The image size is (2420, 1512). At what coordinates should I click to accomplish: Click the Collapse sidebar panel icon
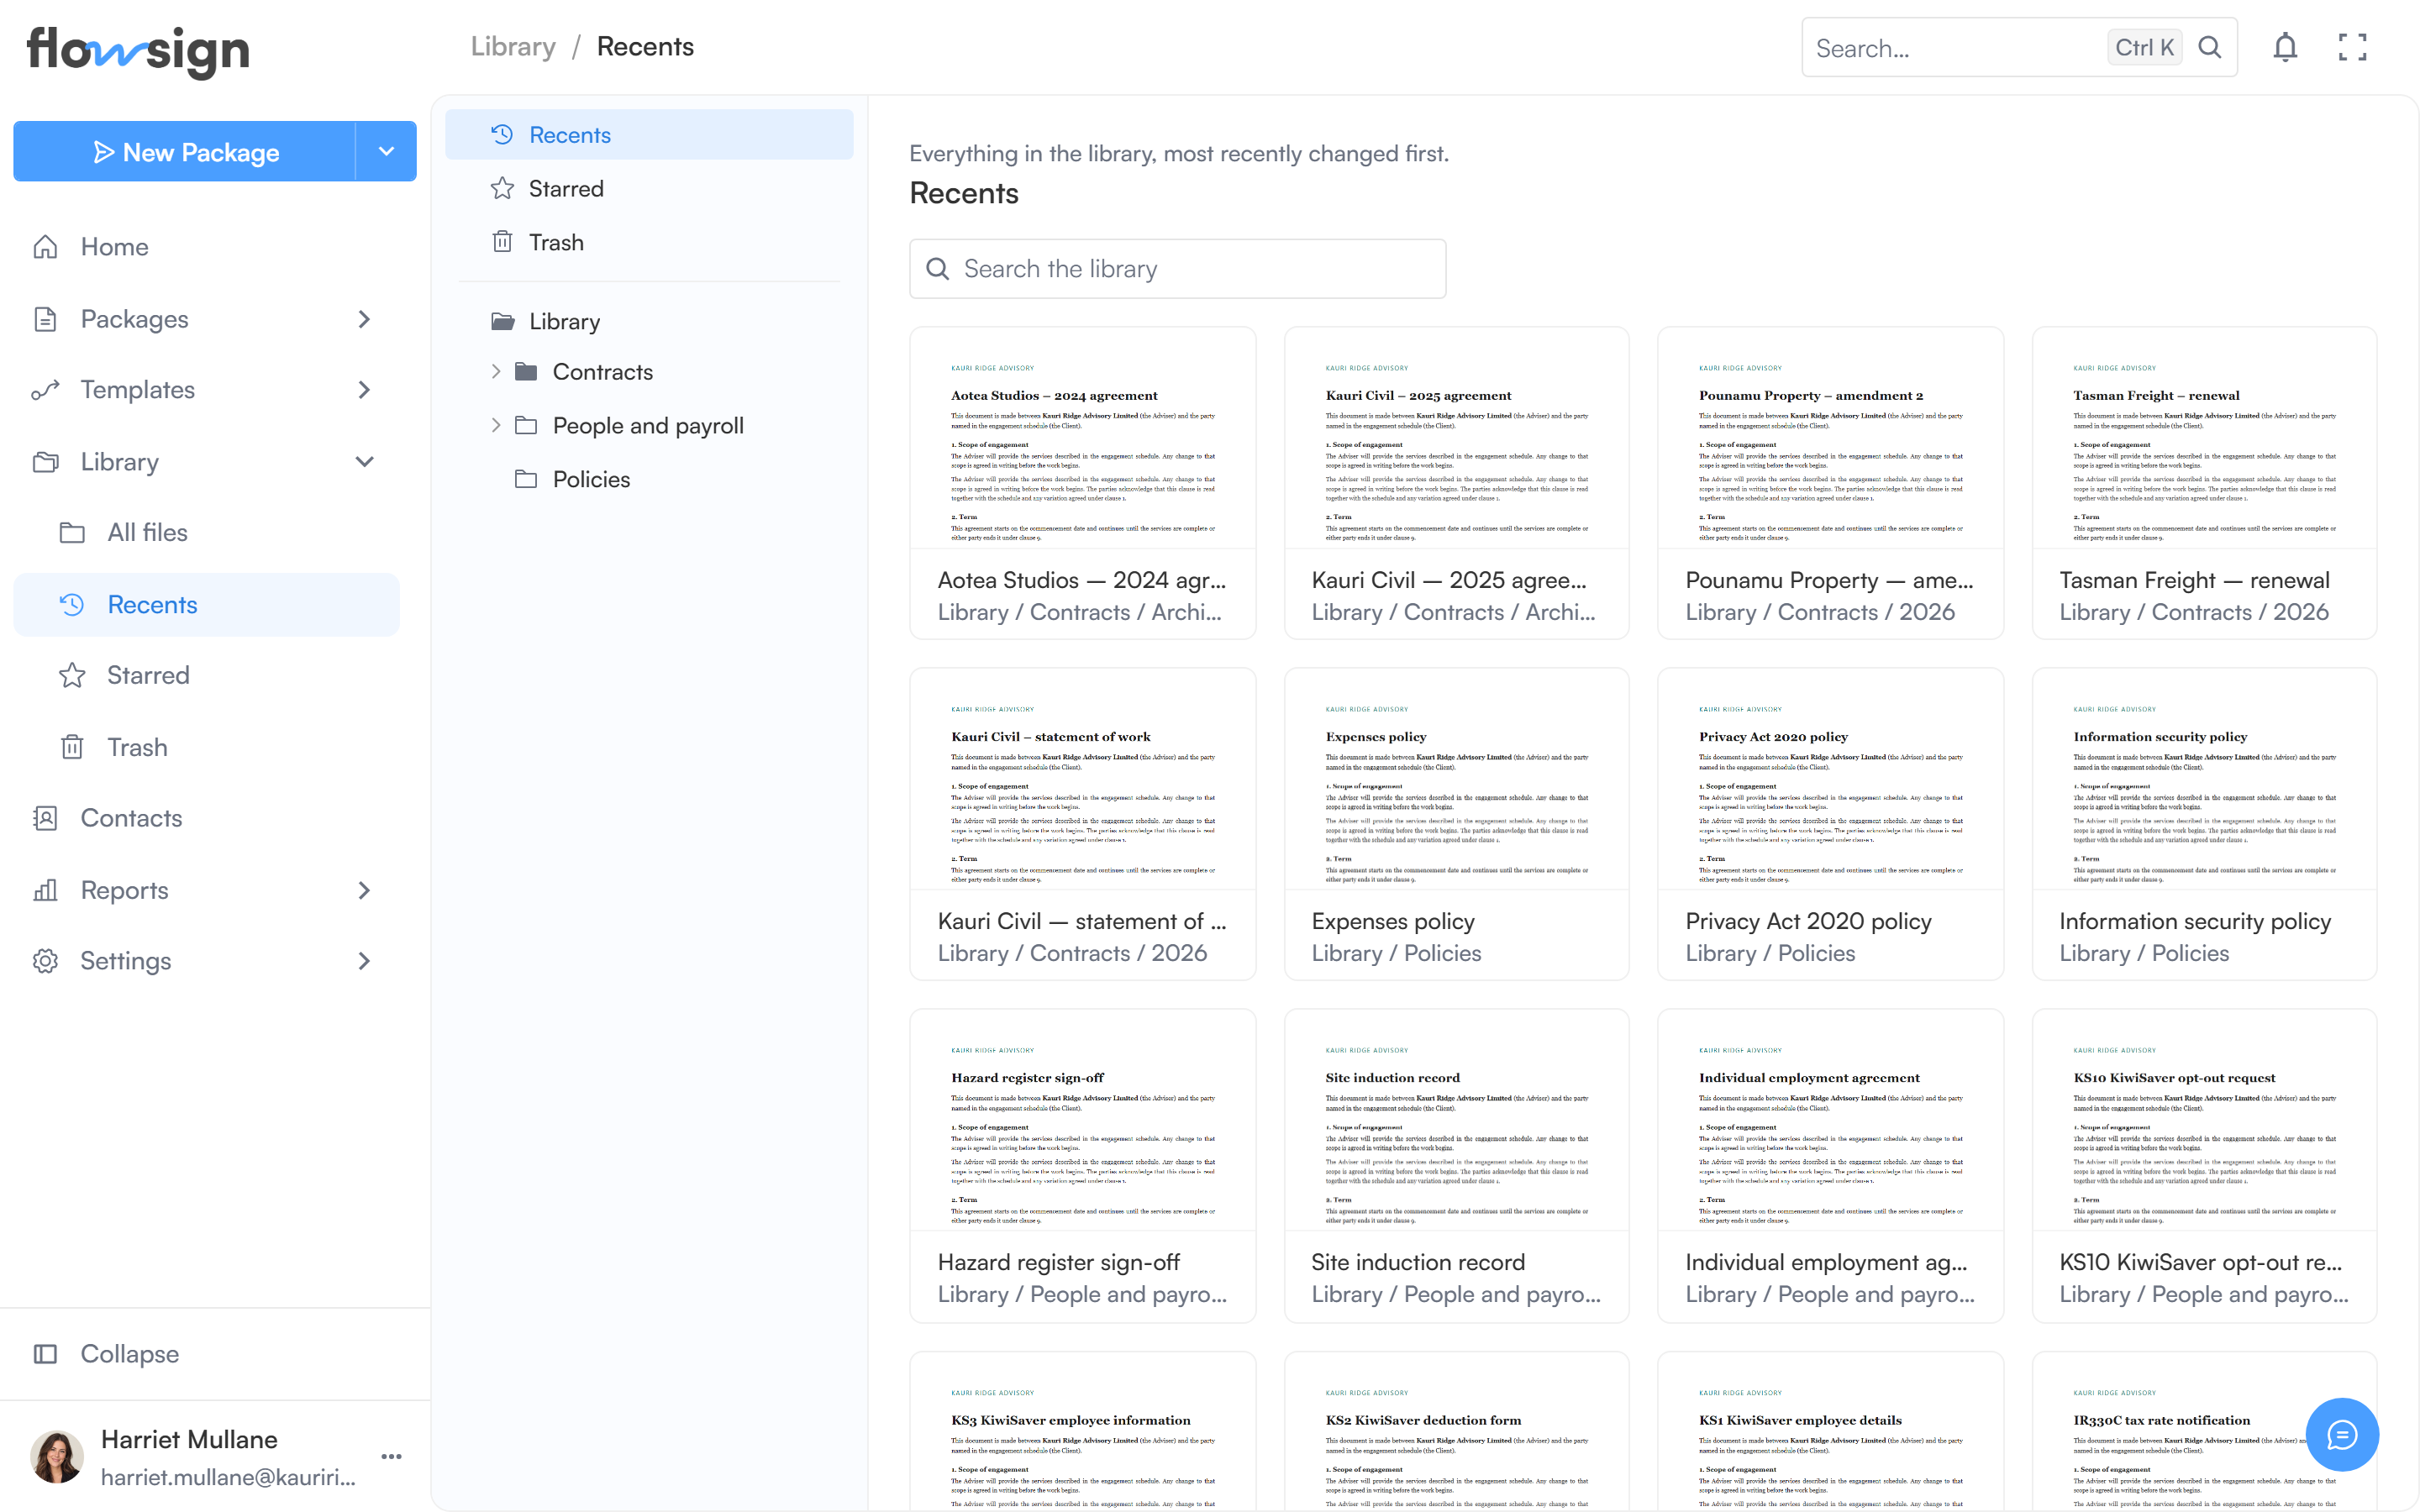point(45,1354)
